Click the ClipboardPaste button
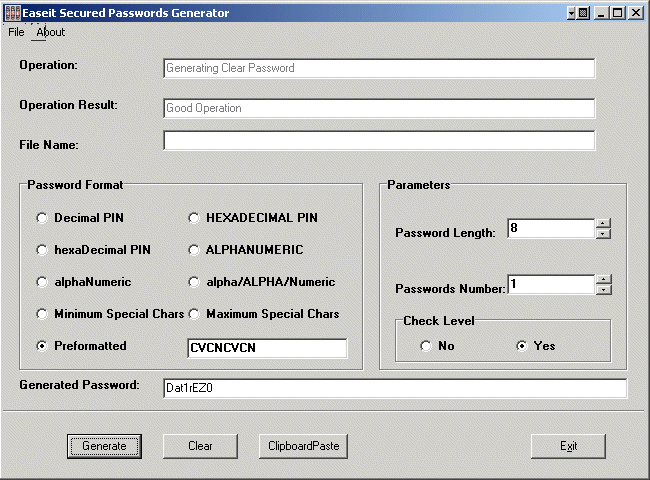 click(x=303, y=446)
